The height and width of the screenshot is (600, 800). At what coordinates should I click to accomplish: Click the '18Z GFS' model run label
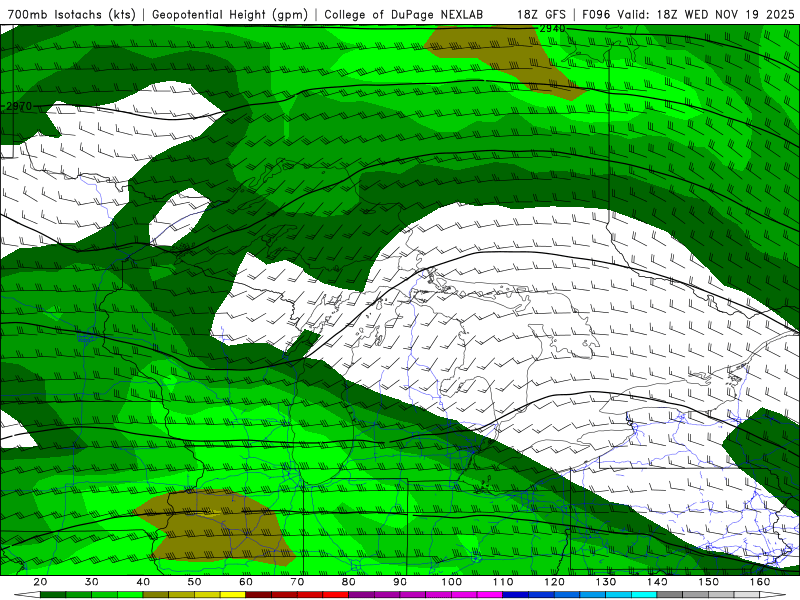tap(542, 14)
